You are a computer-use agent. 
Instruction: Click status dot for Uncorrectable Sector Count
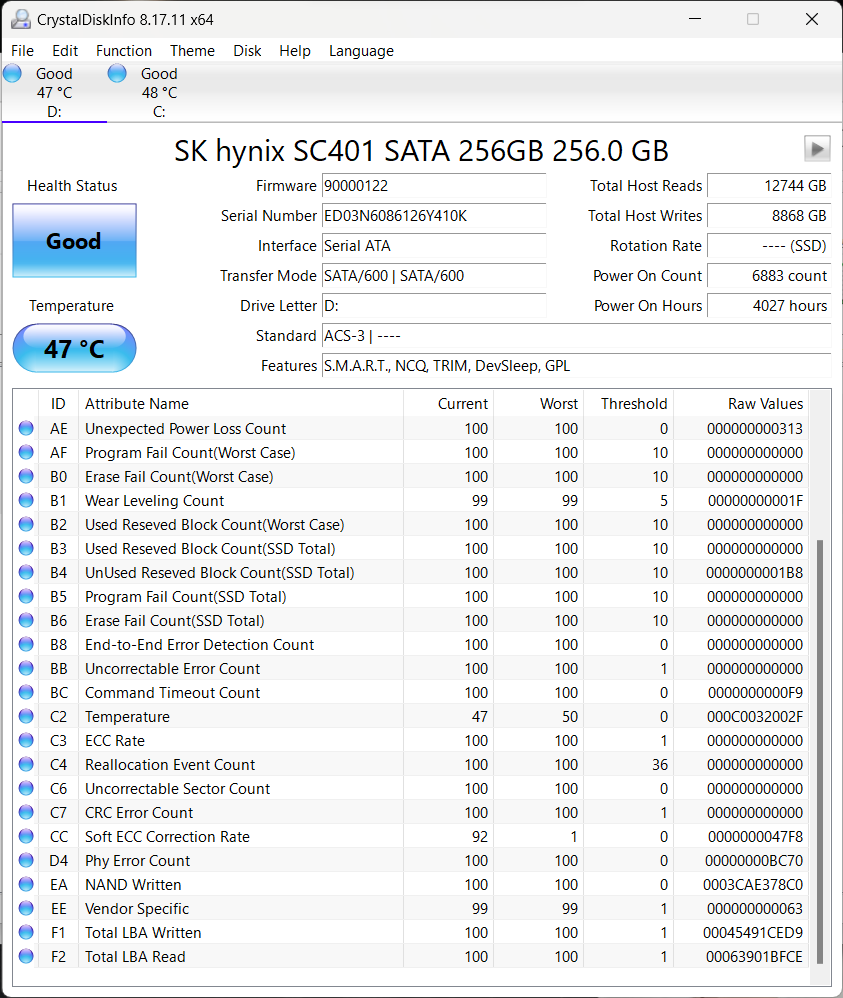(x=26, y=788)
